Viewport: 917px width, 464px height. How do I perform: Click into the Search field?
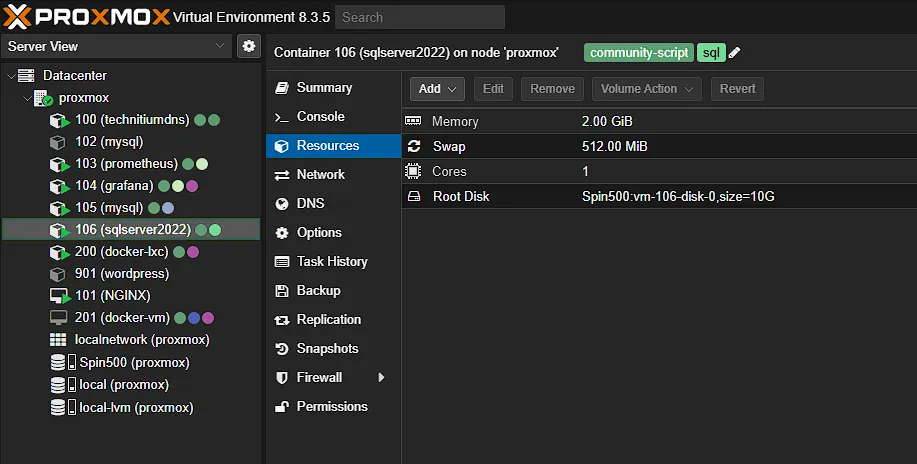click(x=420, y=18)
